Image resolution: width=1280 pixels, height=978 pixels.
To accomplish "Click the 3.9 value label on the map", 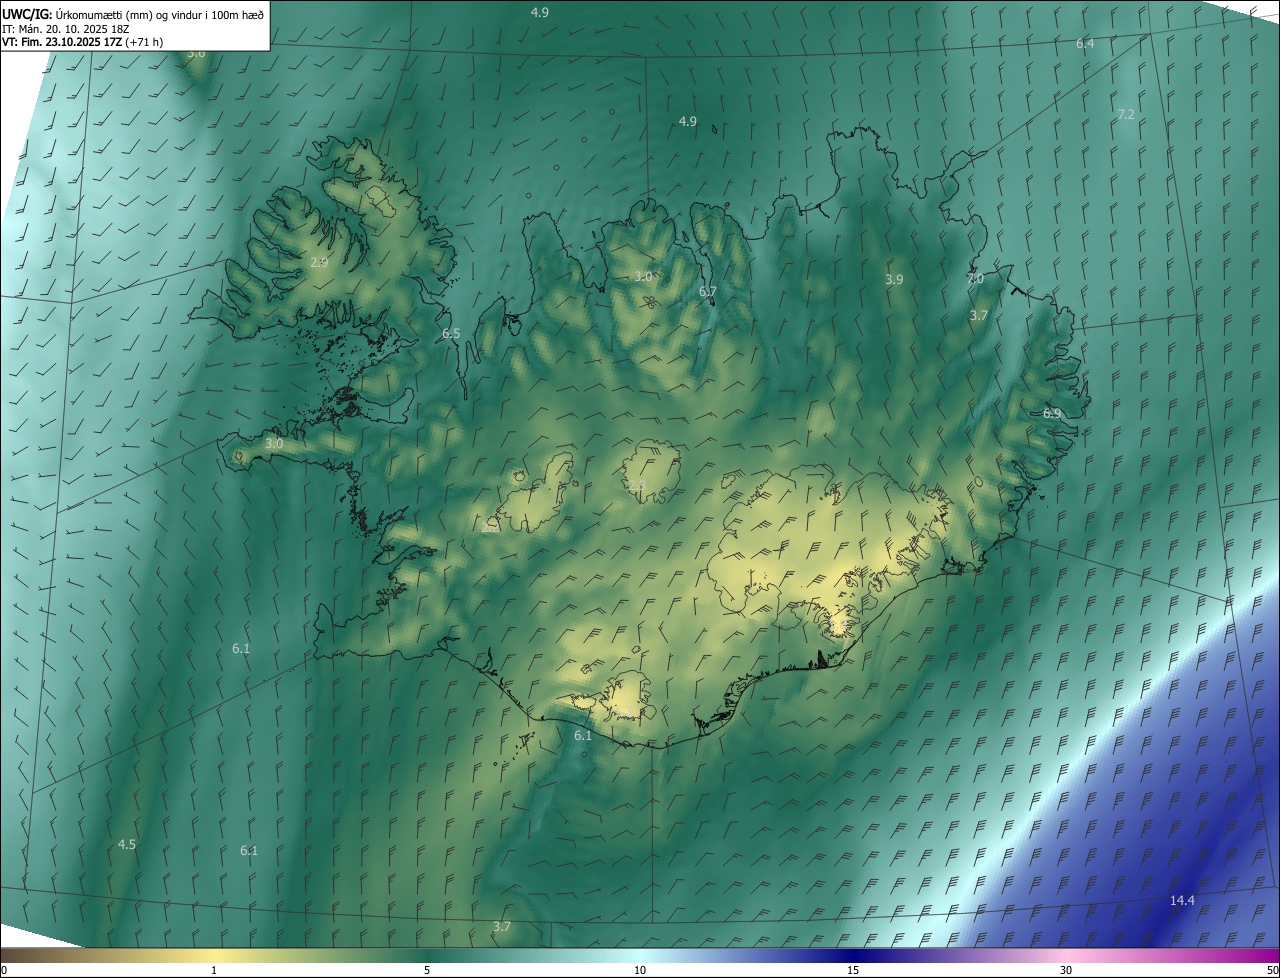I will point(894,280).
